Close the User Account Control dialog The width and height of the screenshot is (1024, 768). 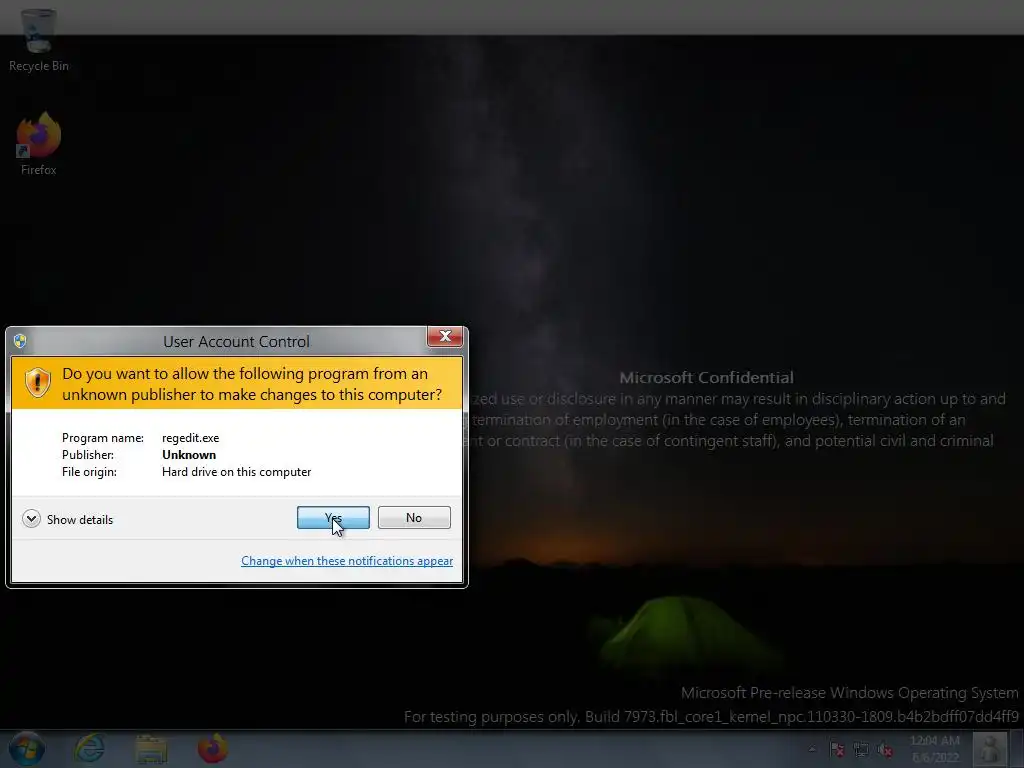[445, 336]
